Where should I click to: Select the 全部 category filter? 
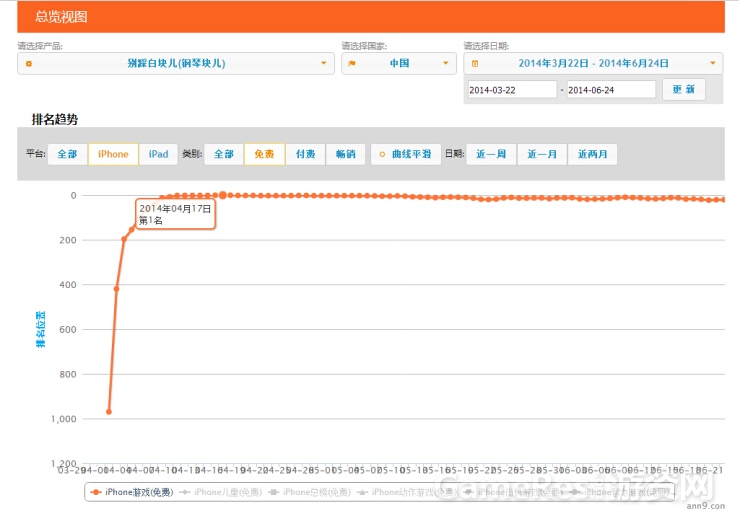[x=224, y=154]
